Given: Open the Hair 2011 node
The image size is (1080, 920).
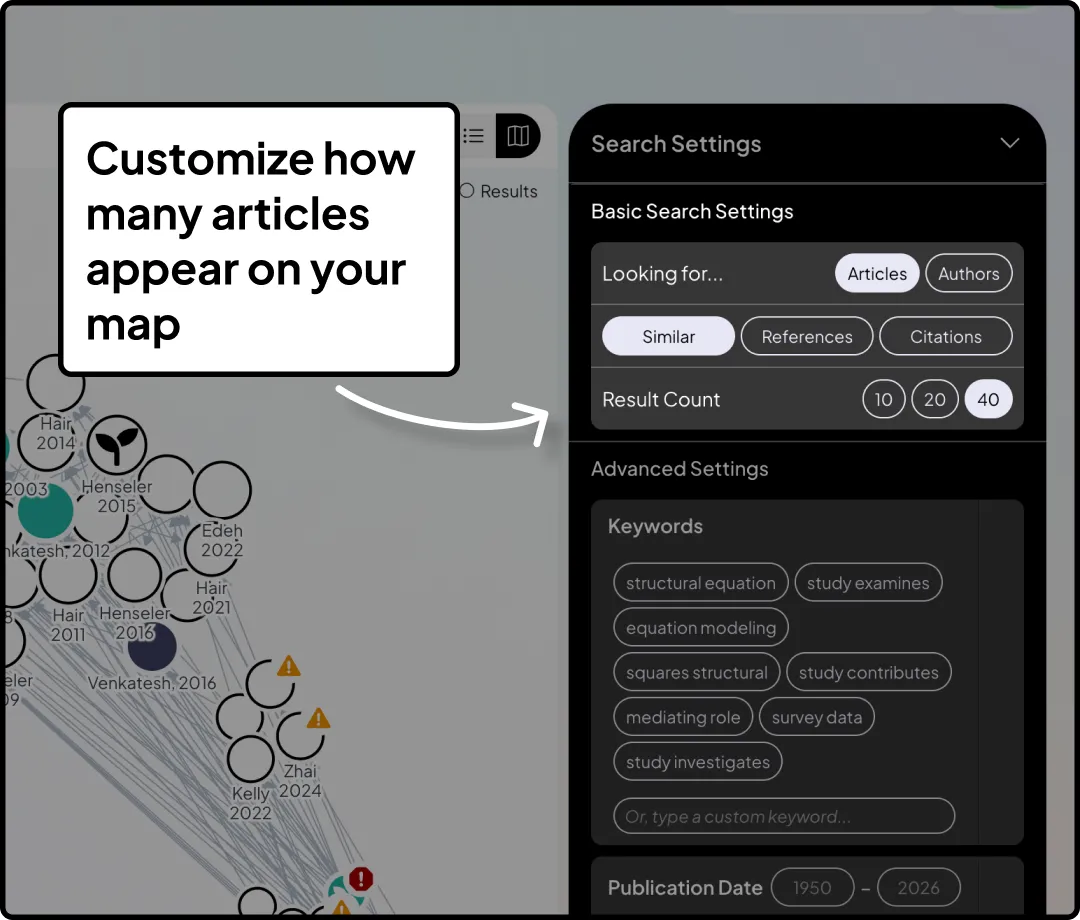Looking at the screenshot, I should click(x=68, y=576).
